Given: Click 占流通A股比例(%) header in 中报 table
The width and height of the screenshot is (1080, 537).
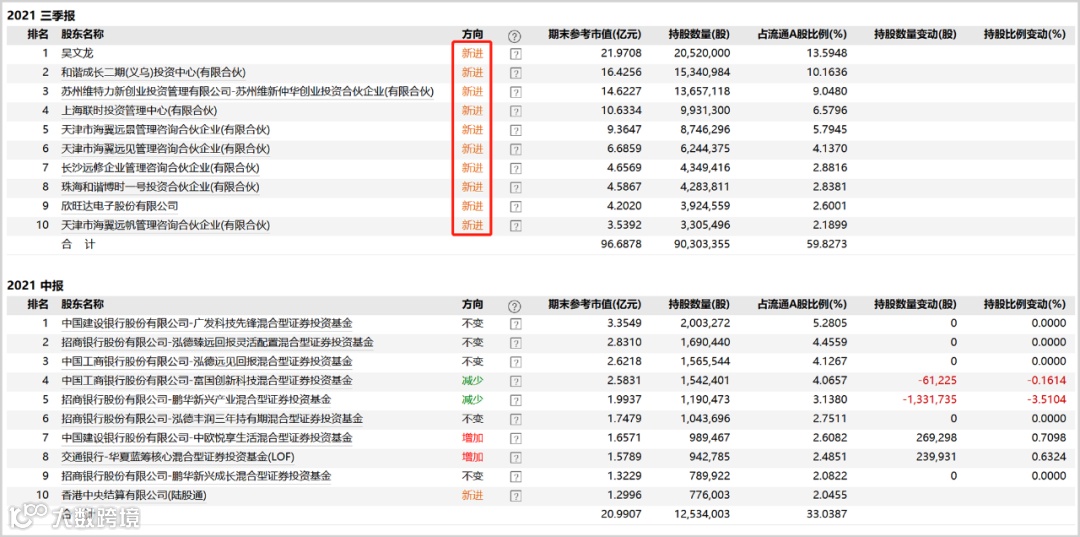Looking at the screenshot, I should point(802,305).
